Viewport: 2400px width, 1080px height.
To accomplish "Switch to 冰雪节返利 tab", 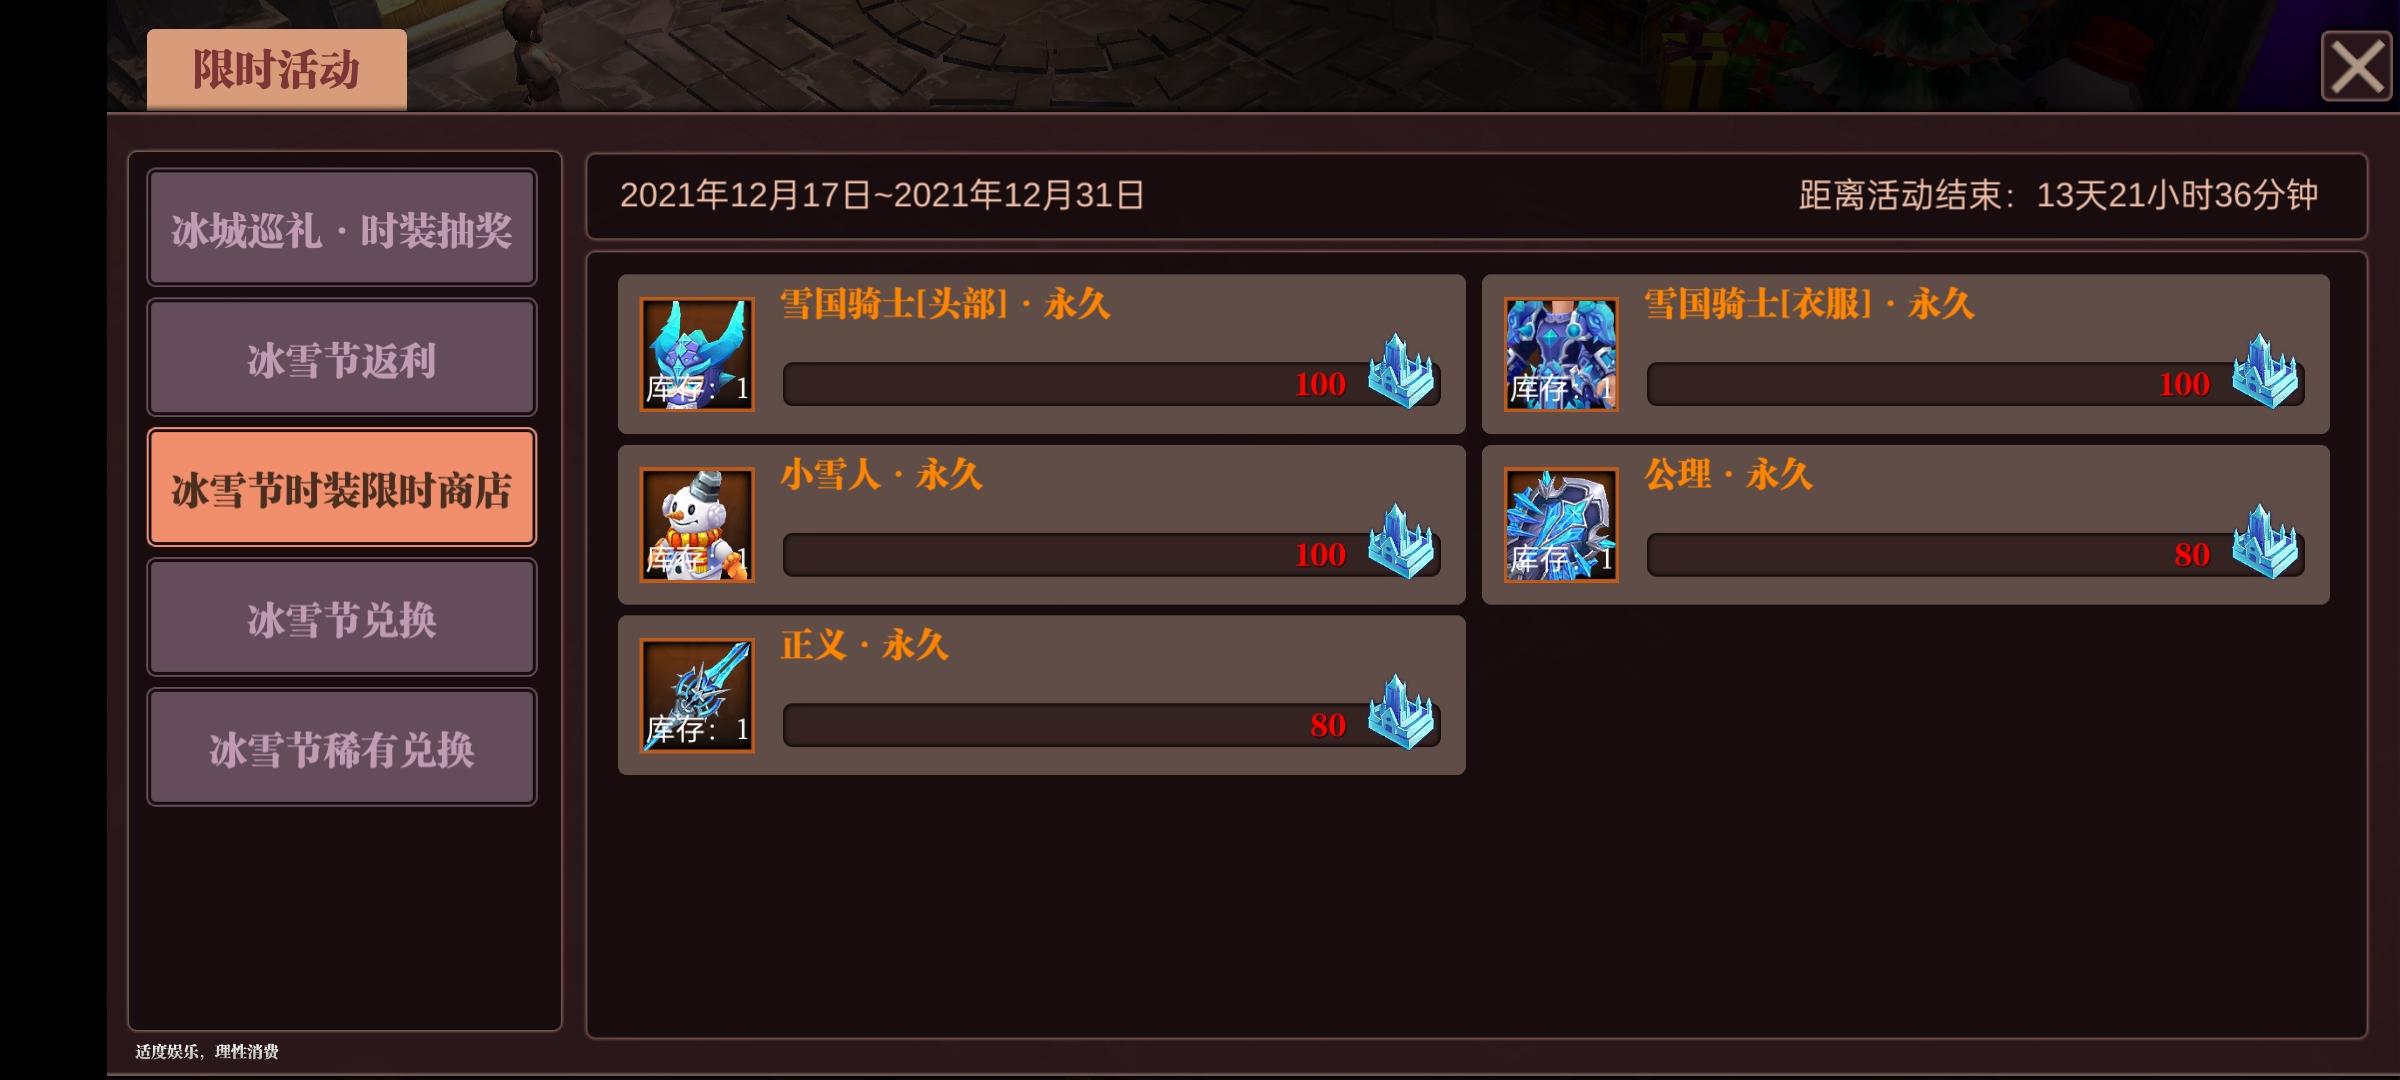I will pyautogui.click(x=342, y=358).
